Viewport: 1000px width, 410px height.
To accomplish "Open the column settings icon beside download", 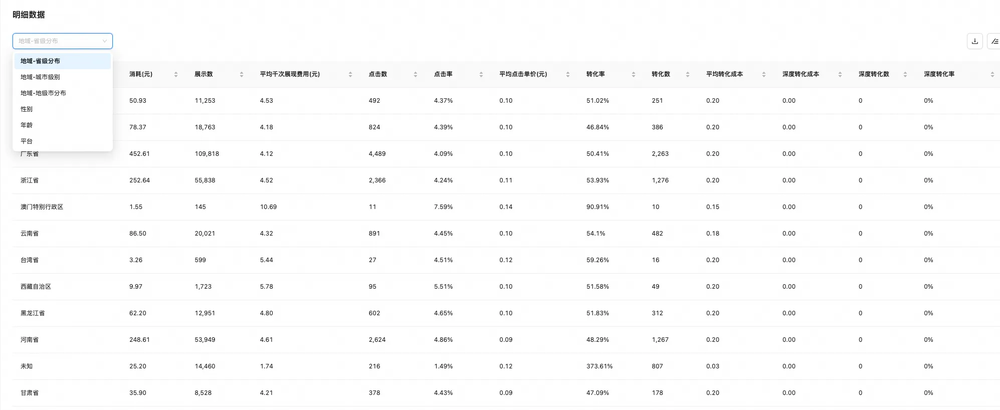I will pos(994,41).
